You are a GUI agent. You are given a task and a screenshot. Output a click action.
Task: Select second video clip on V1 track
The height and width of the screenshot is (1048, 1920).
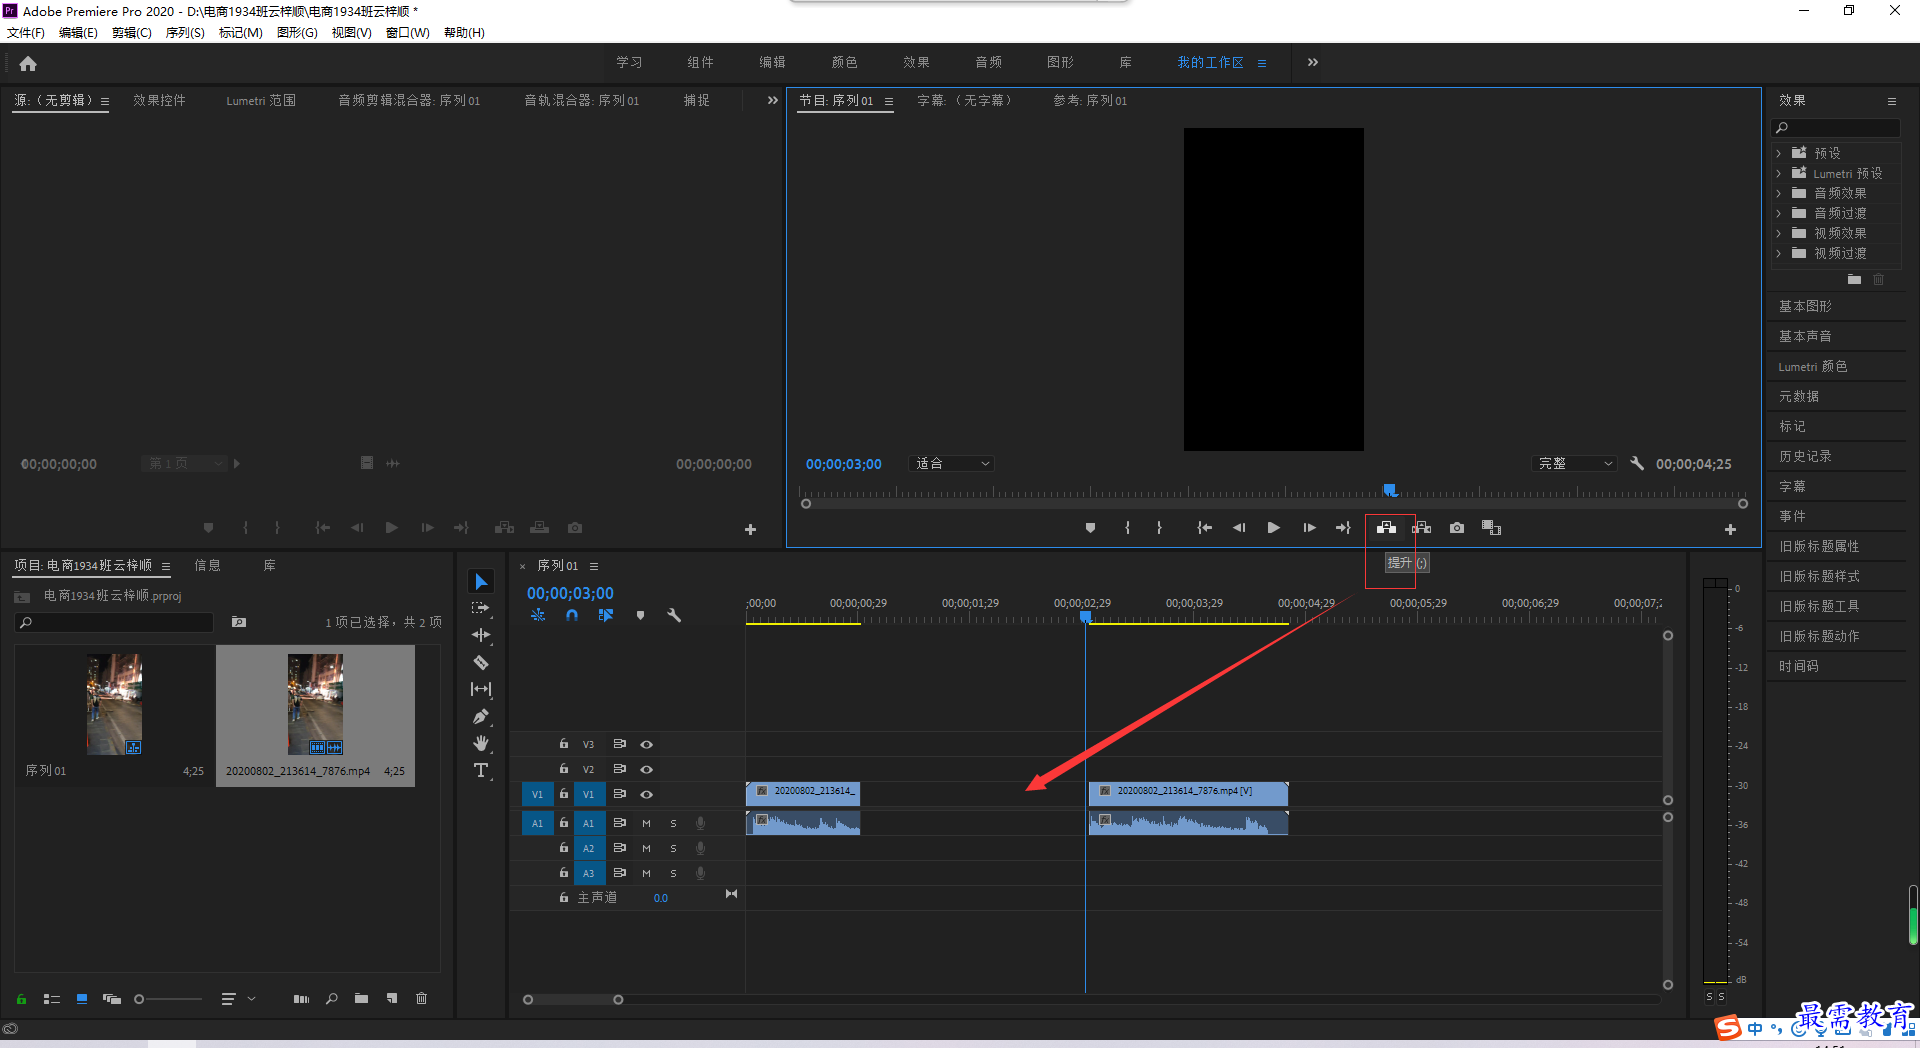pos(1188,794)
